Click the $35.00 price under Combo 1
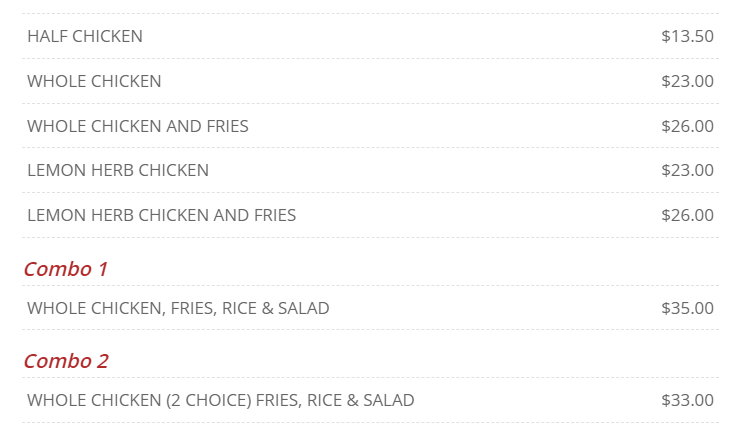This screenshot has height=438, width=750. (x=687, y=308)
